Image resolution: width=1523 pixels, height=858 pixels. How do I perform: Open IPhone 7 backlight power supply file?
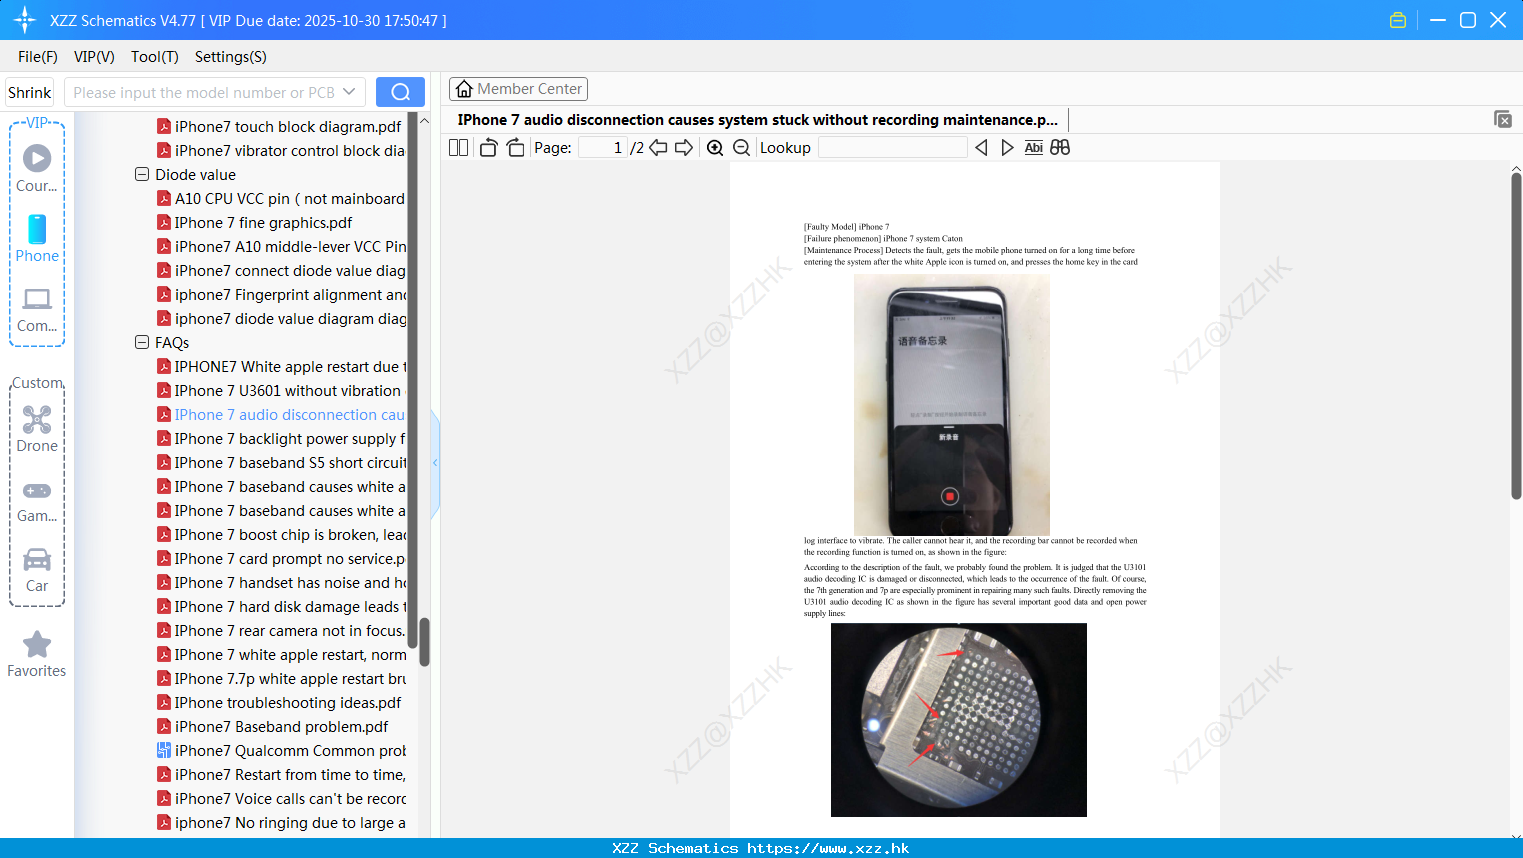click(x=290, y=439)
